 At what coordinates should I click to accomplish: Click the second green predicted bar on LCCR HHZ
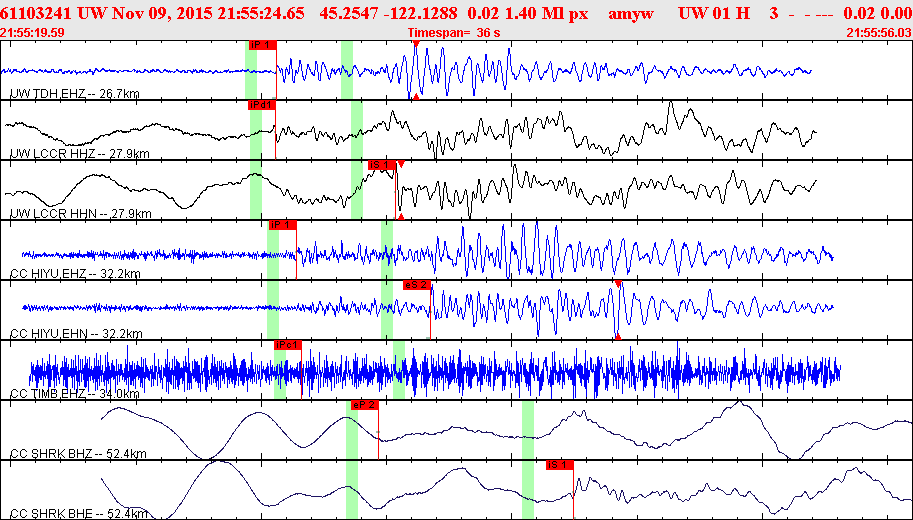pos(357,130)
